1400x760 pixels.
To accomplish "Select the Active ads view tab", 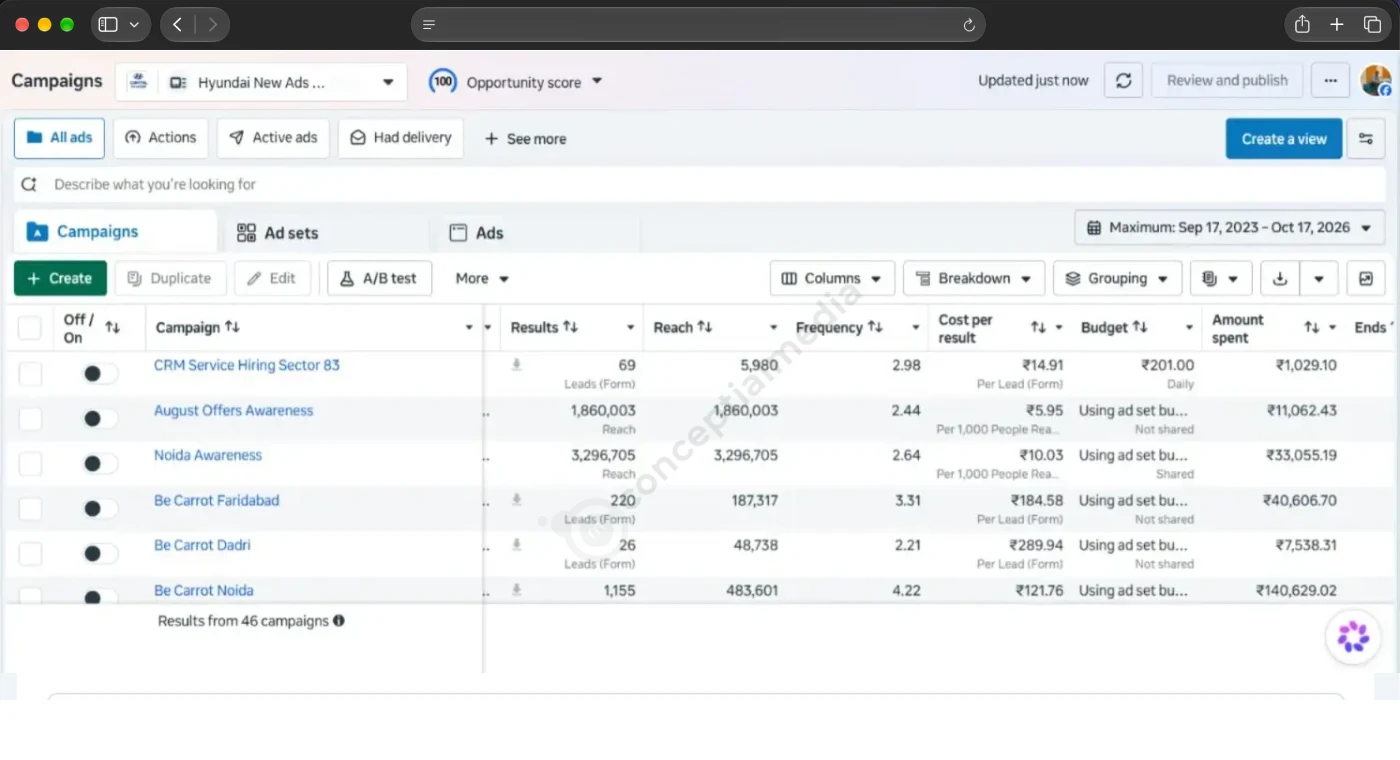I will [x=273, y=138].
